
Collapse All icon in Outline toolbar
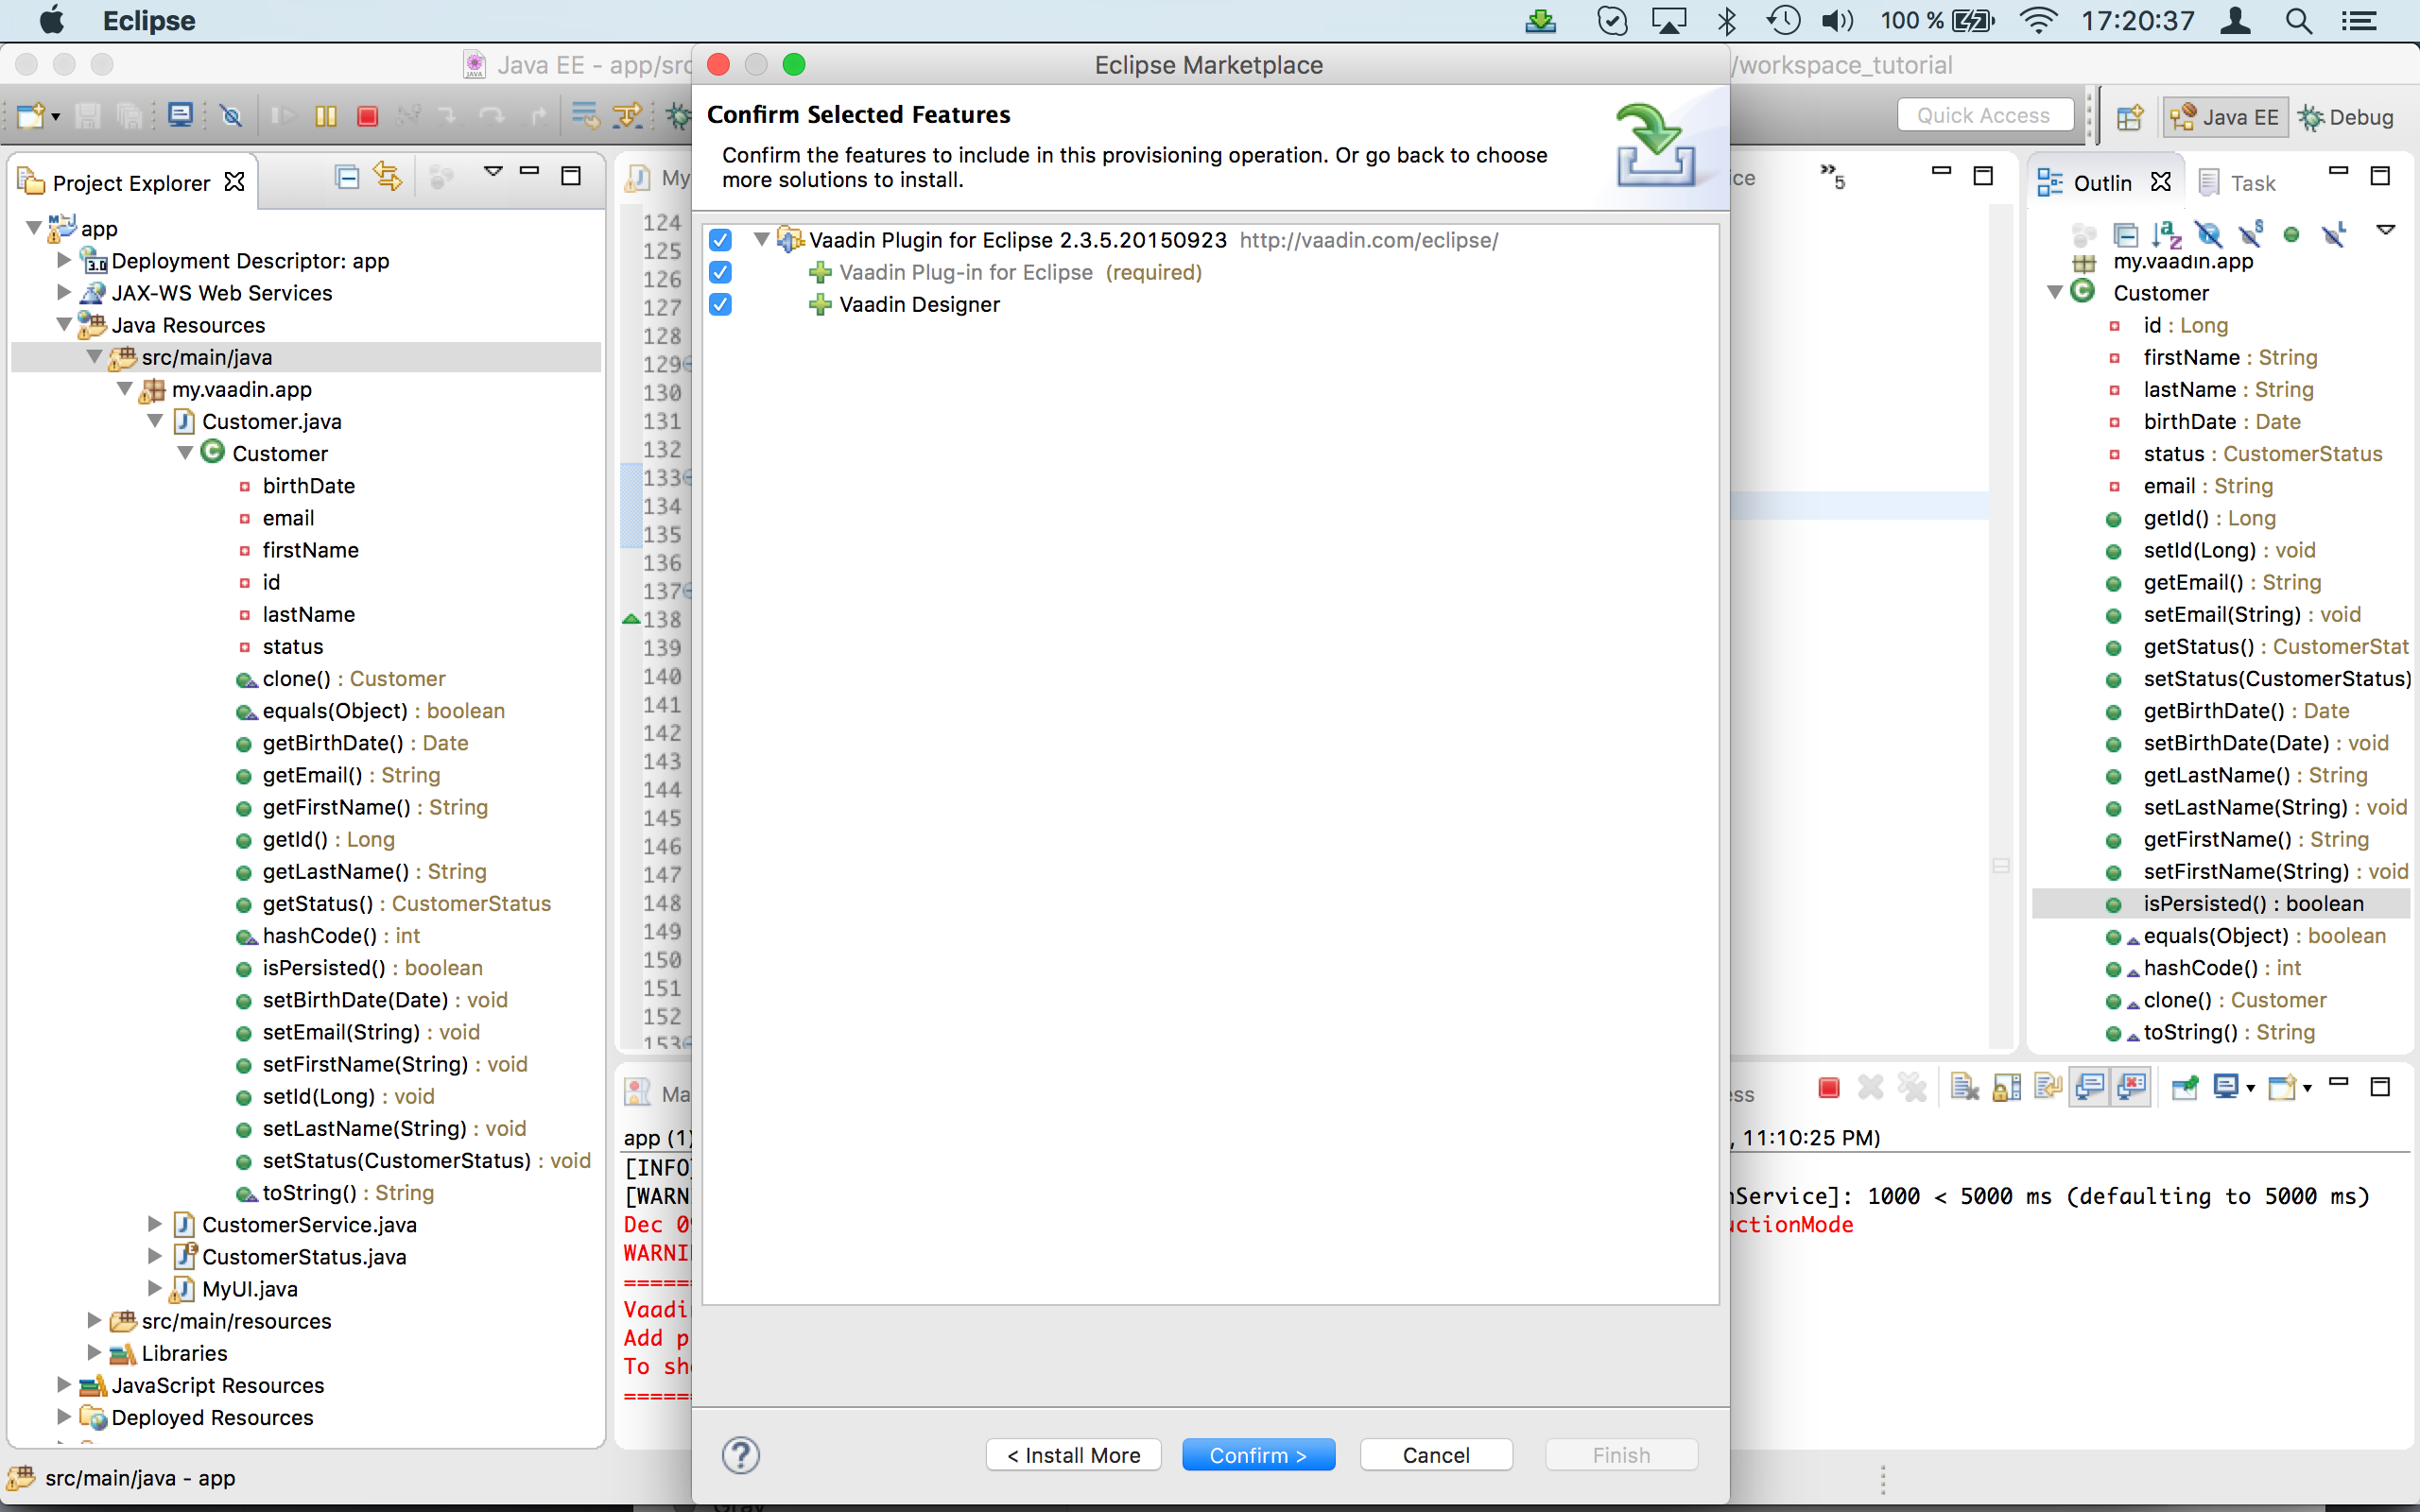[2126, 235]
